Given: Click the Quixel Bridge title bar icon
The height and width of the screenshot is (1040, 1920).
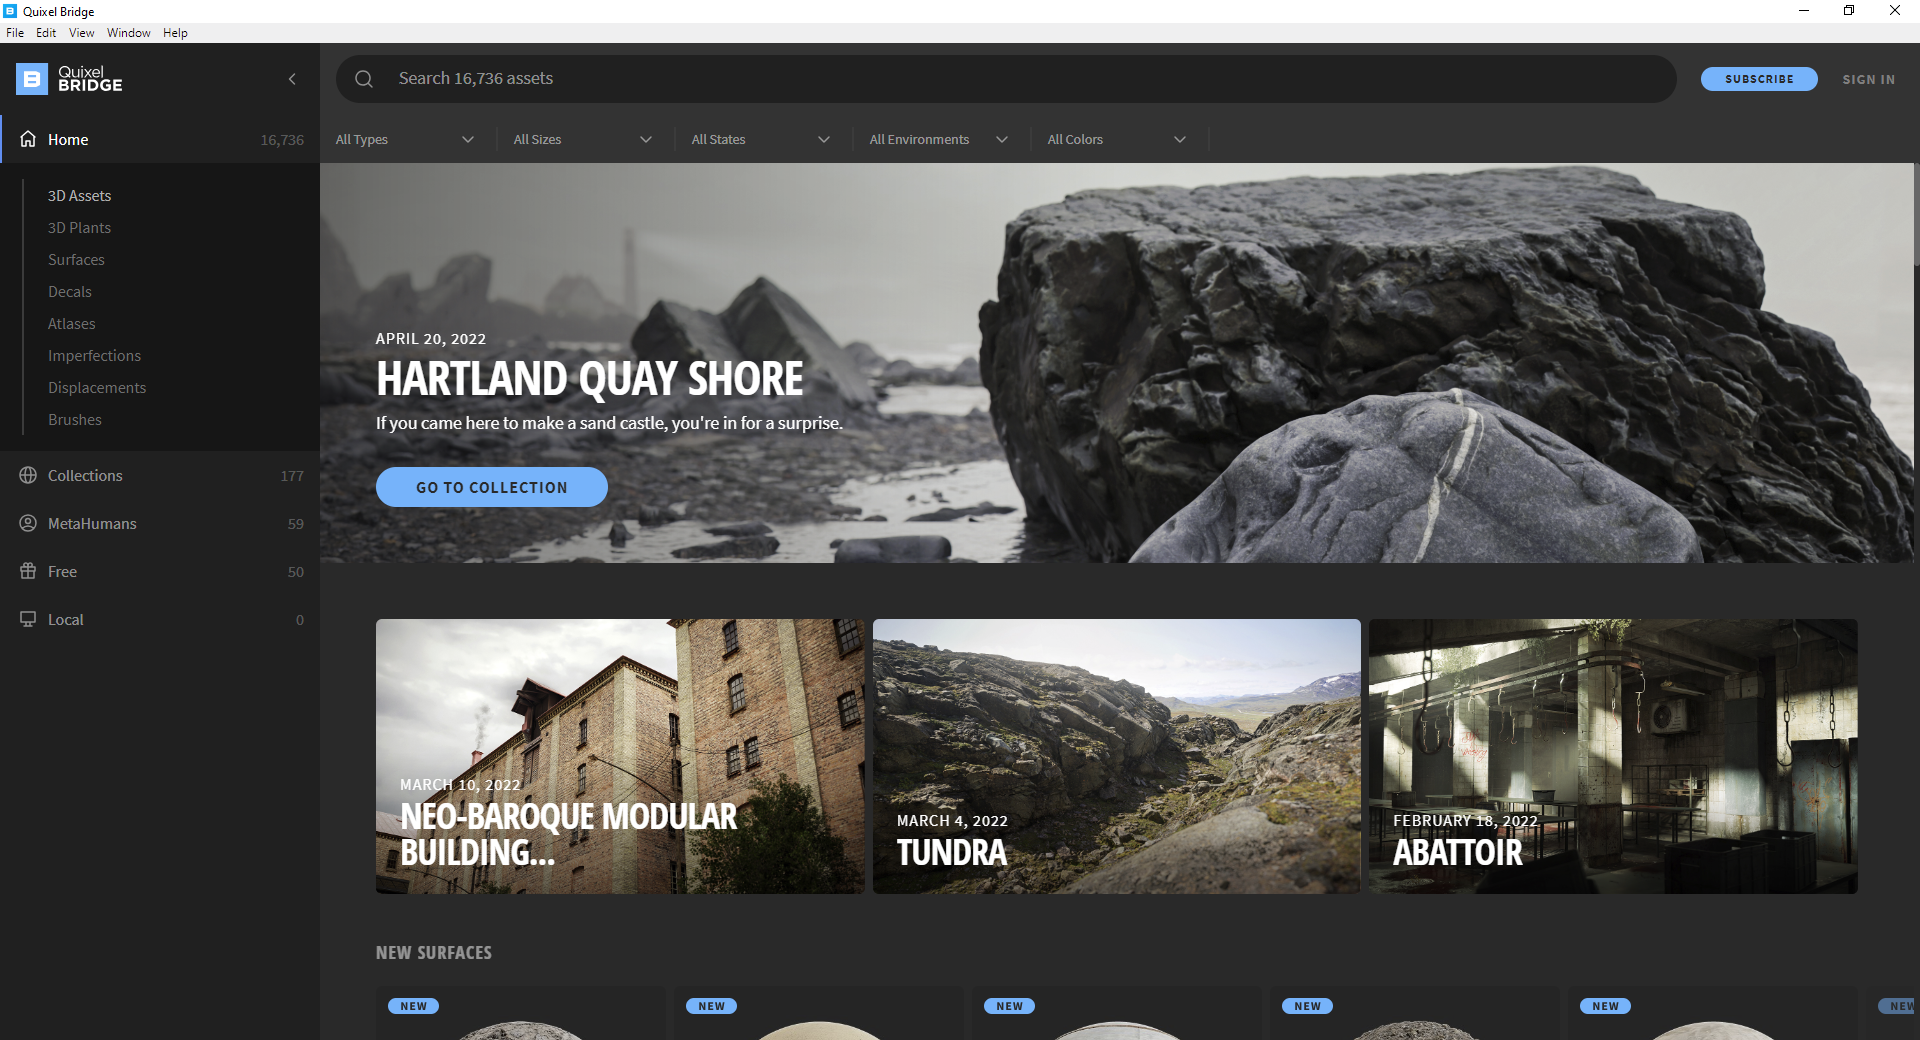Looking at the screenshot, I should coord(10,11).
